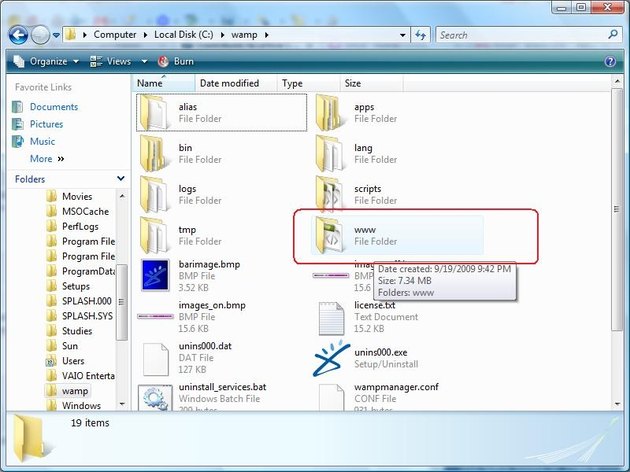
Task: Open recent pages dropdown next to Forward
Action: click(56, 35)
